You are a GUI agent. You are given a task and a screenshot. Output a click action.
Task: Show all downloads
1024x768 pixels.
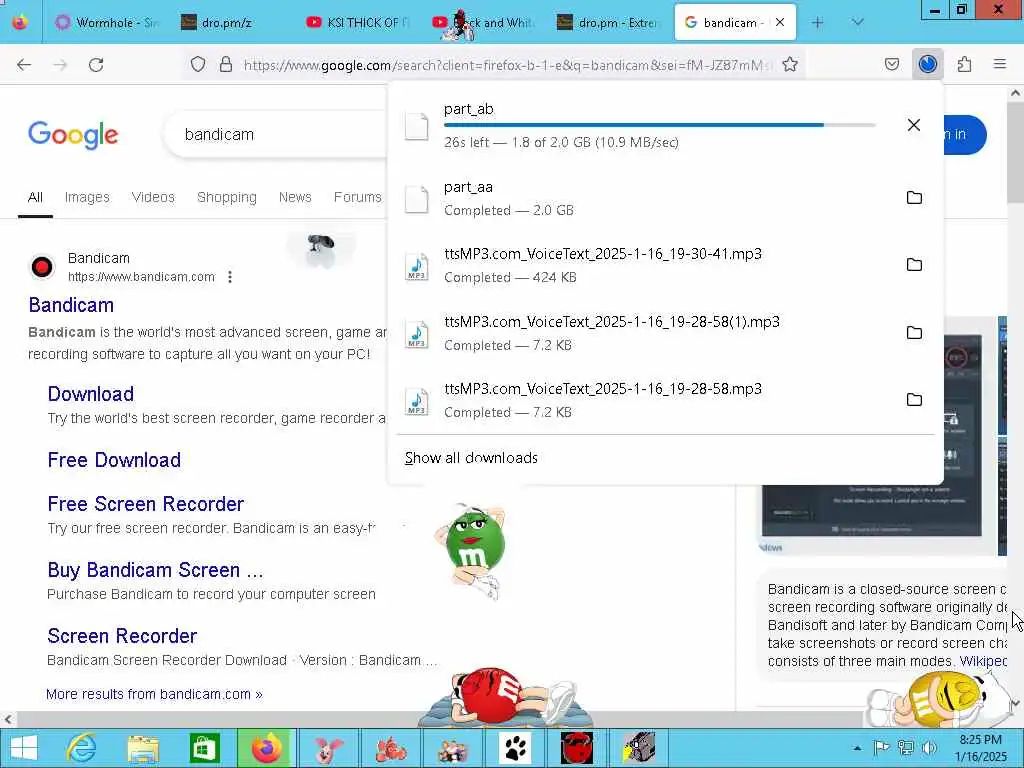pos(471,458)
